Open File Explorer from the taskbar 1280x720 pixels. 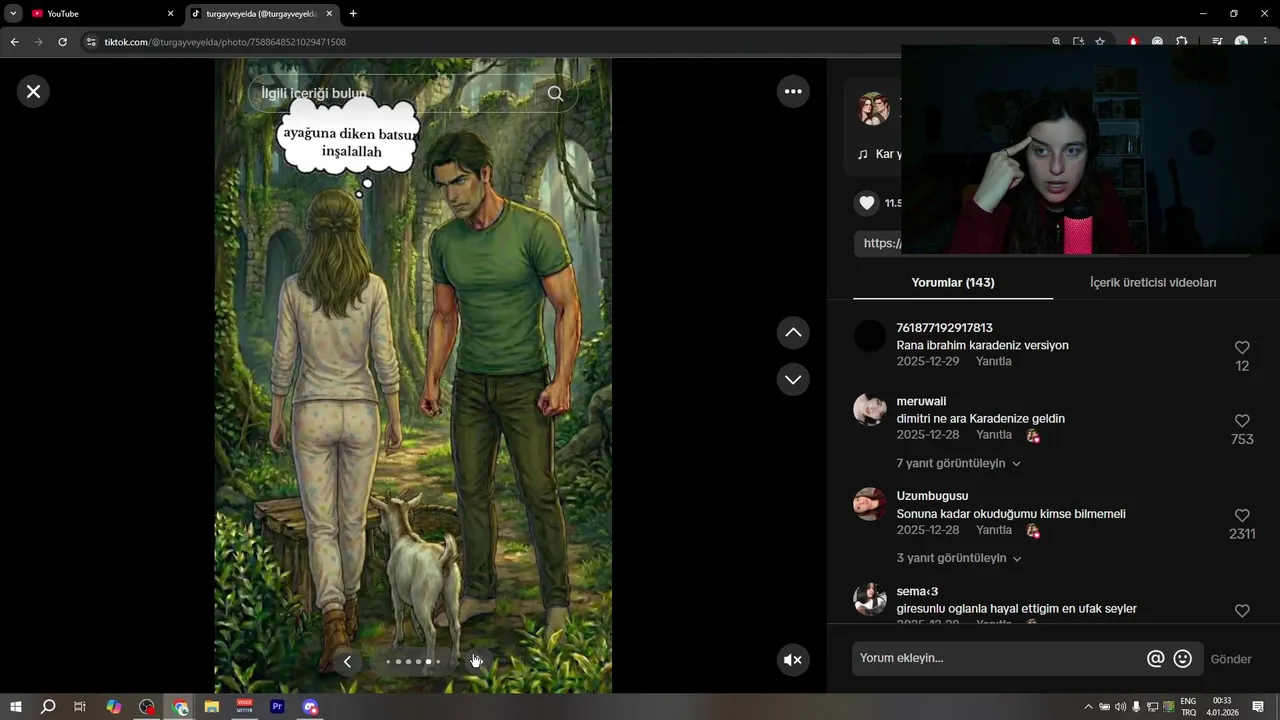tap(212, 707)
